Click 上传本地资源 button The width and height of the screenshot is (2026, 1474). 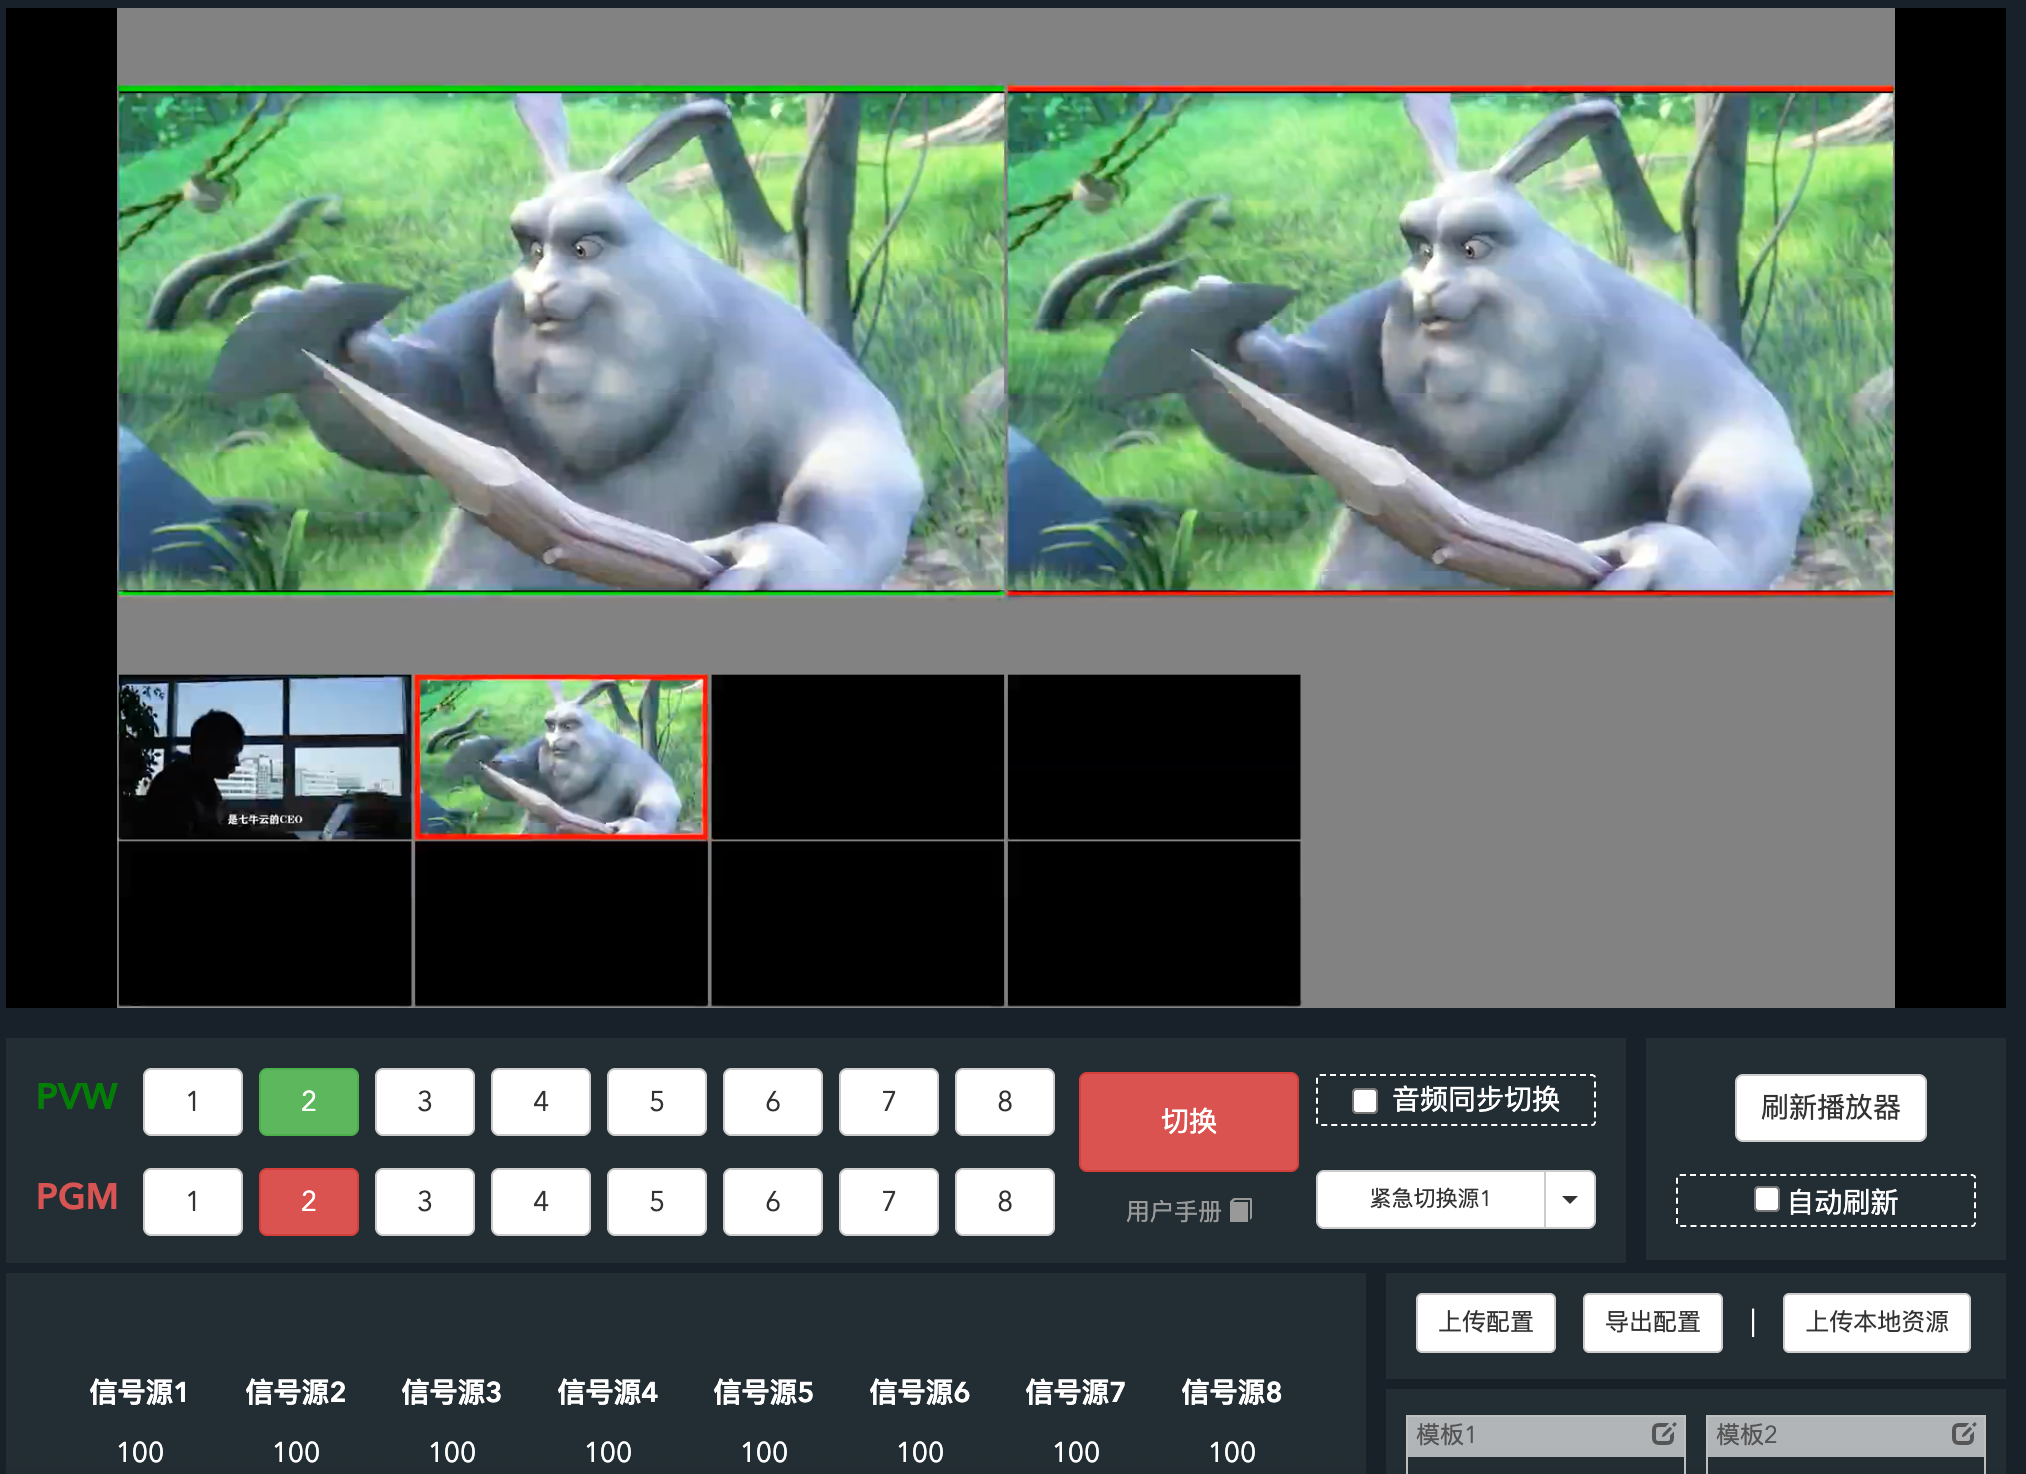pos(1876,1322)
